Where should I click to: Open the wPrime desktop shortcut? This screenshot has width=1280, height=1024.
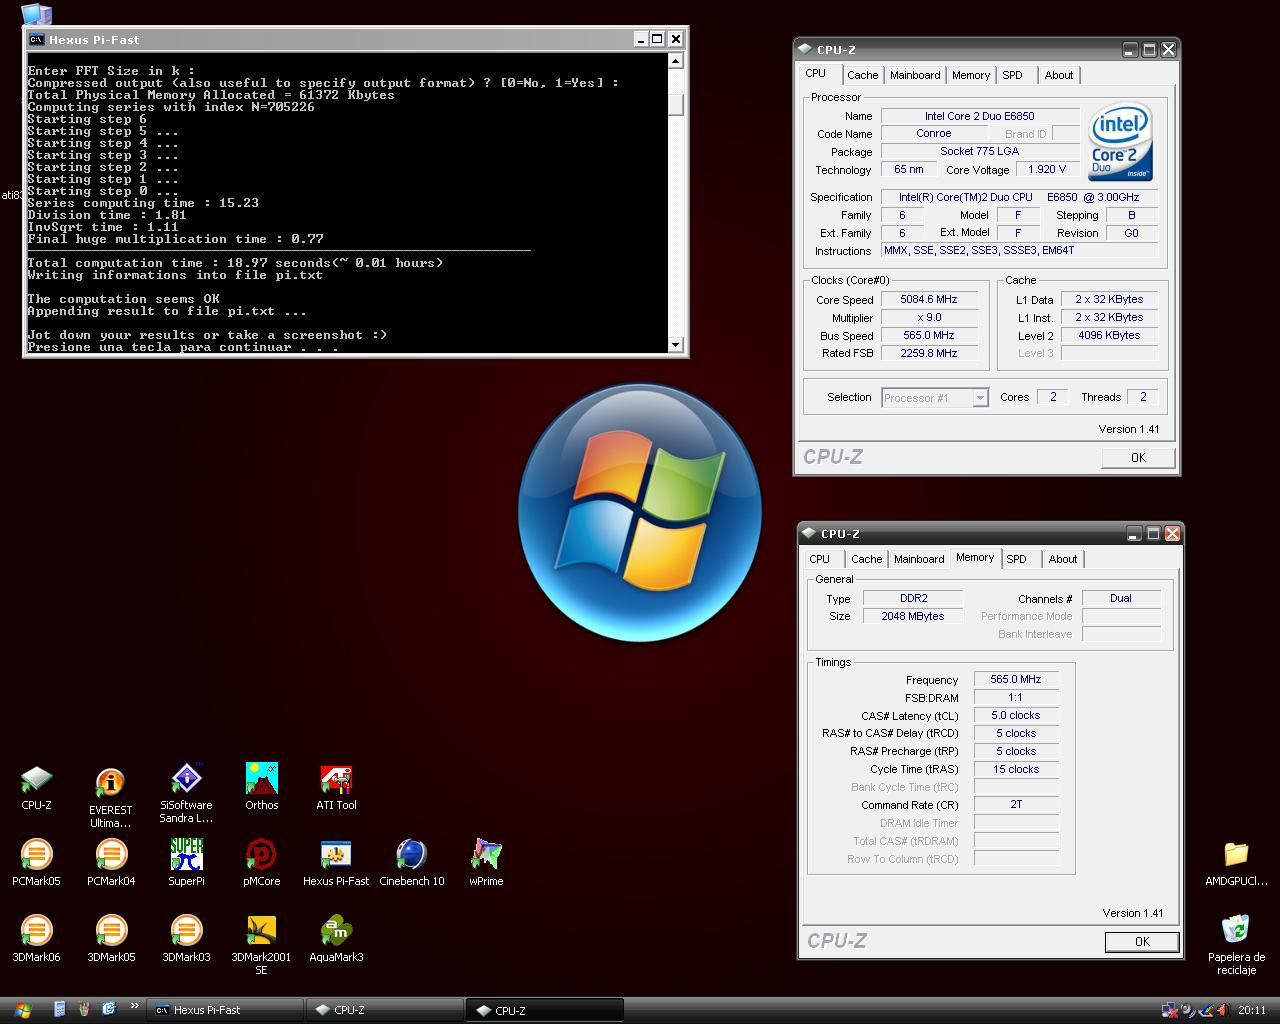pyautogui.click(x=486, y=863)
